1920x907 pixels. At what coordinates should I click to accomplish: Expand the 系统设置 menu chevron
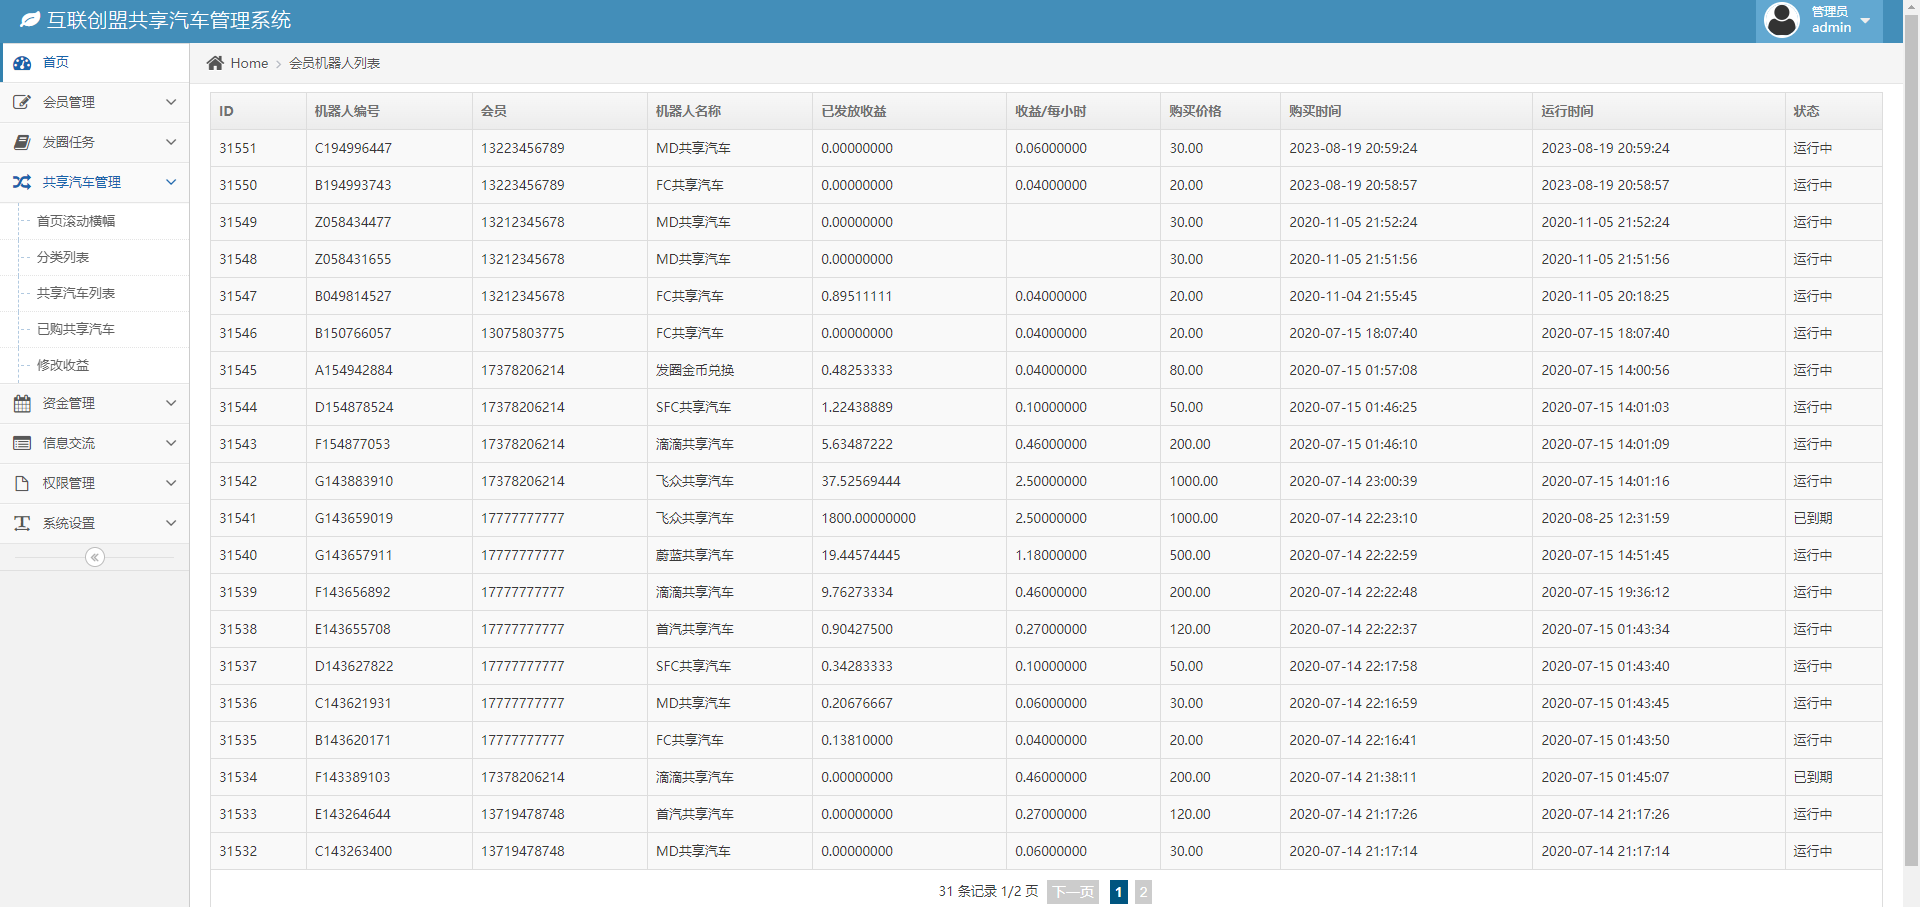point(171,523)
